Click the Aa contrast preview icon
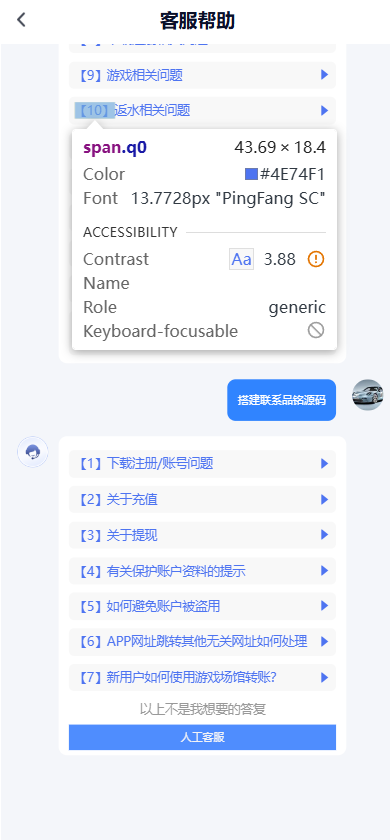390x840 pixels. click(x=241, y=259)
